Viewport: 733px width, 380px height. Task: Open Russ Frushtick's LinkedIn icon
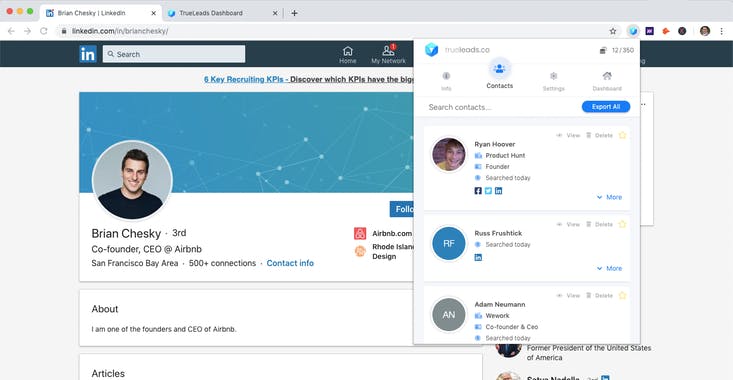coord(478,258)
